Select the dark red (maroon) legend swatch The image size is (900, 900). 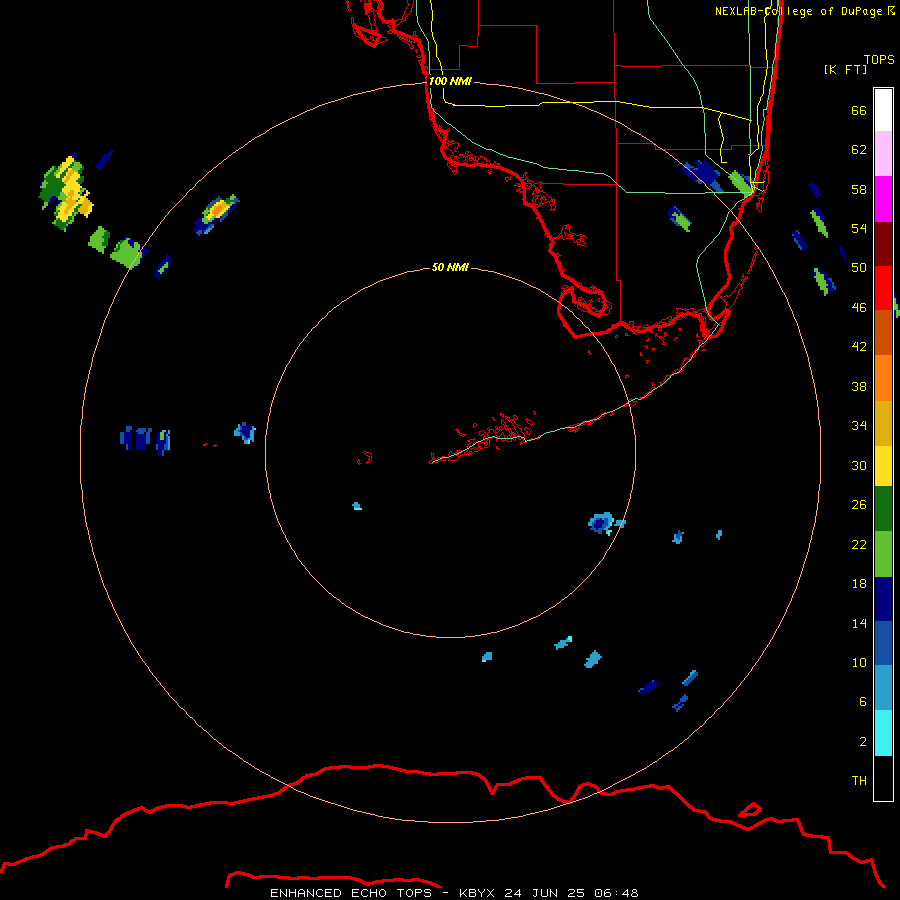[x=883, y=243]
